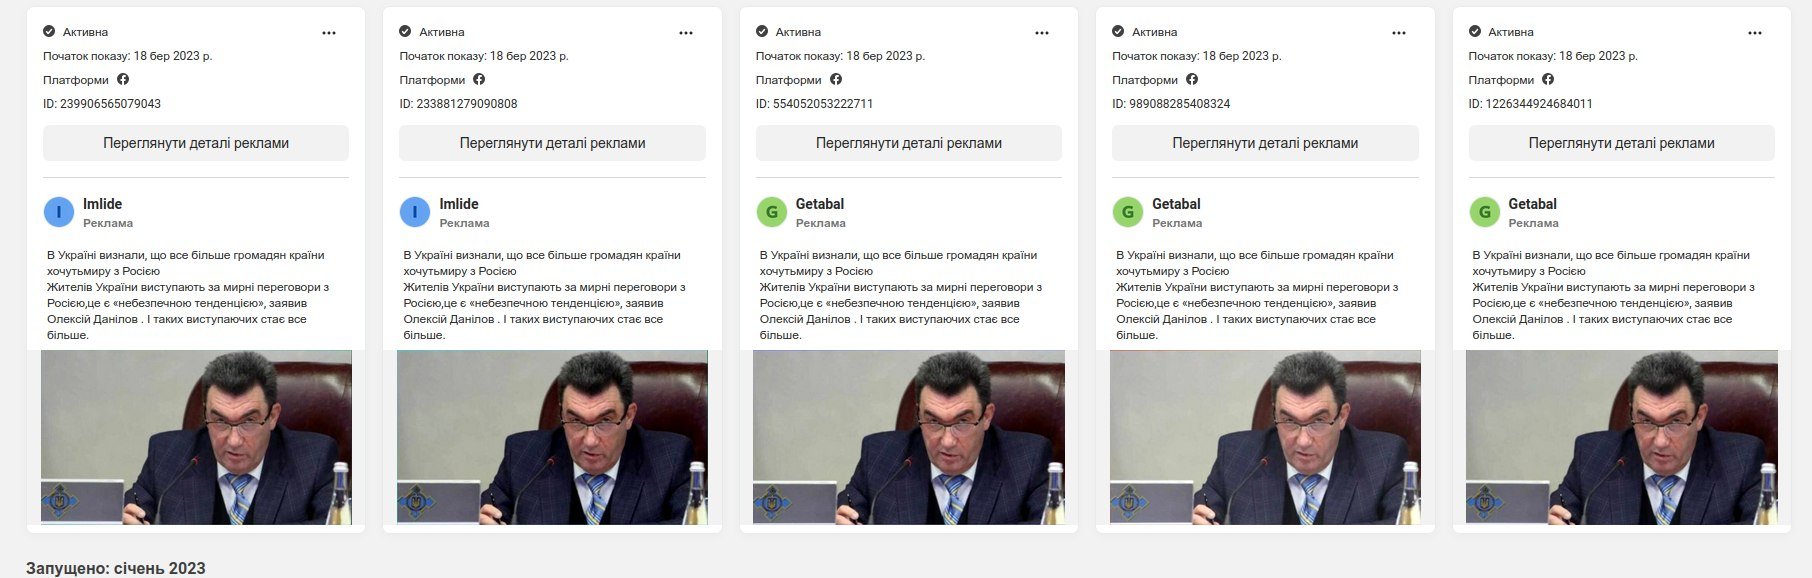This screenshot has width=1812, height=578.
Task: Open three-dot menu for ad ID 1226344924684011
Action: pos(1755,33)
